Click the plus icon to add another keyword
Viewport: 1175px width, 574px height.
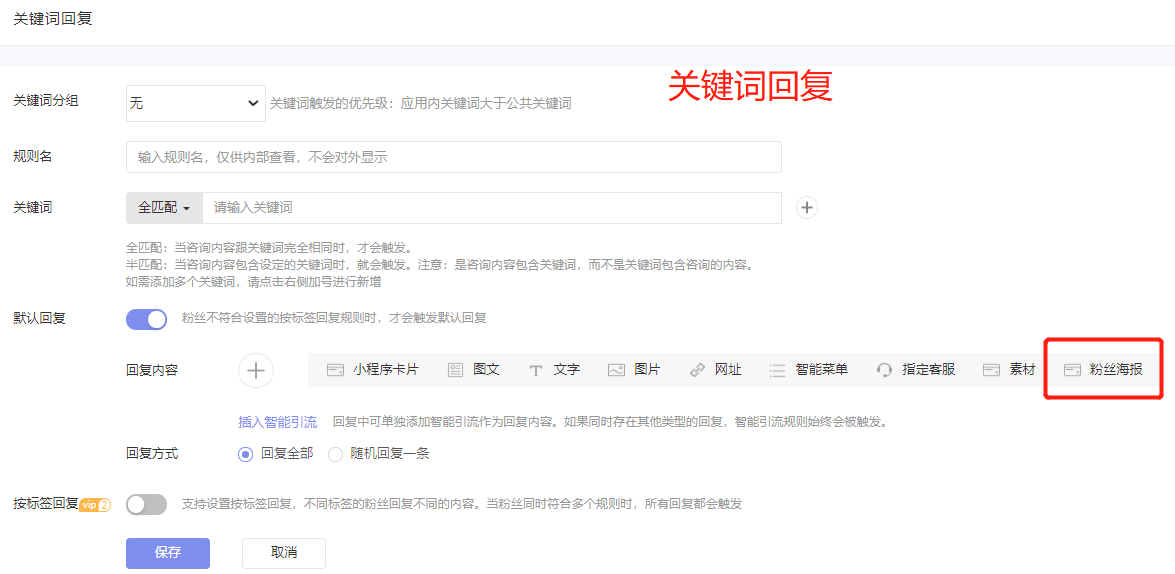(807, 208)
